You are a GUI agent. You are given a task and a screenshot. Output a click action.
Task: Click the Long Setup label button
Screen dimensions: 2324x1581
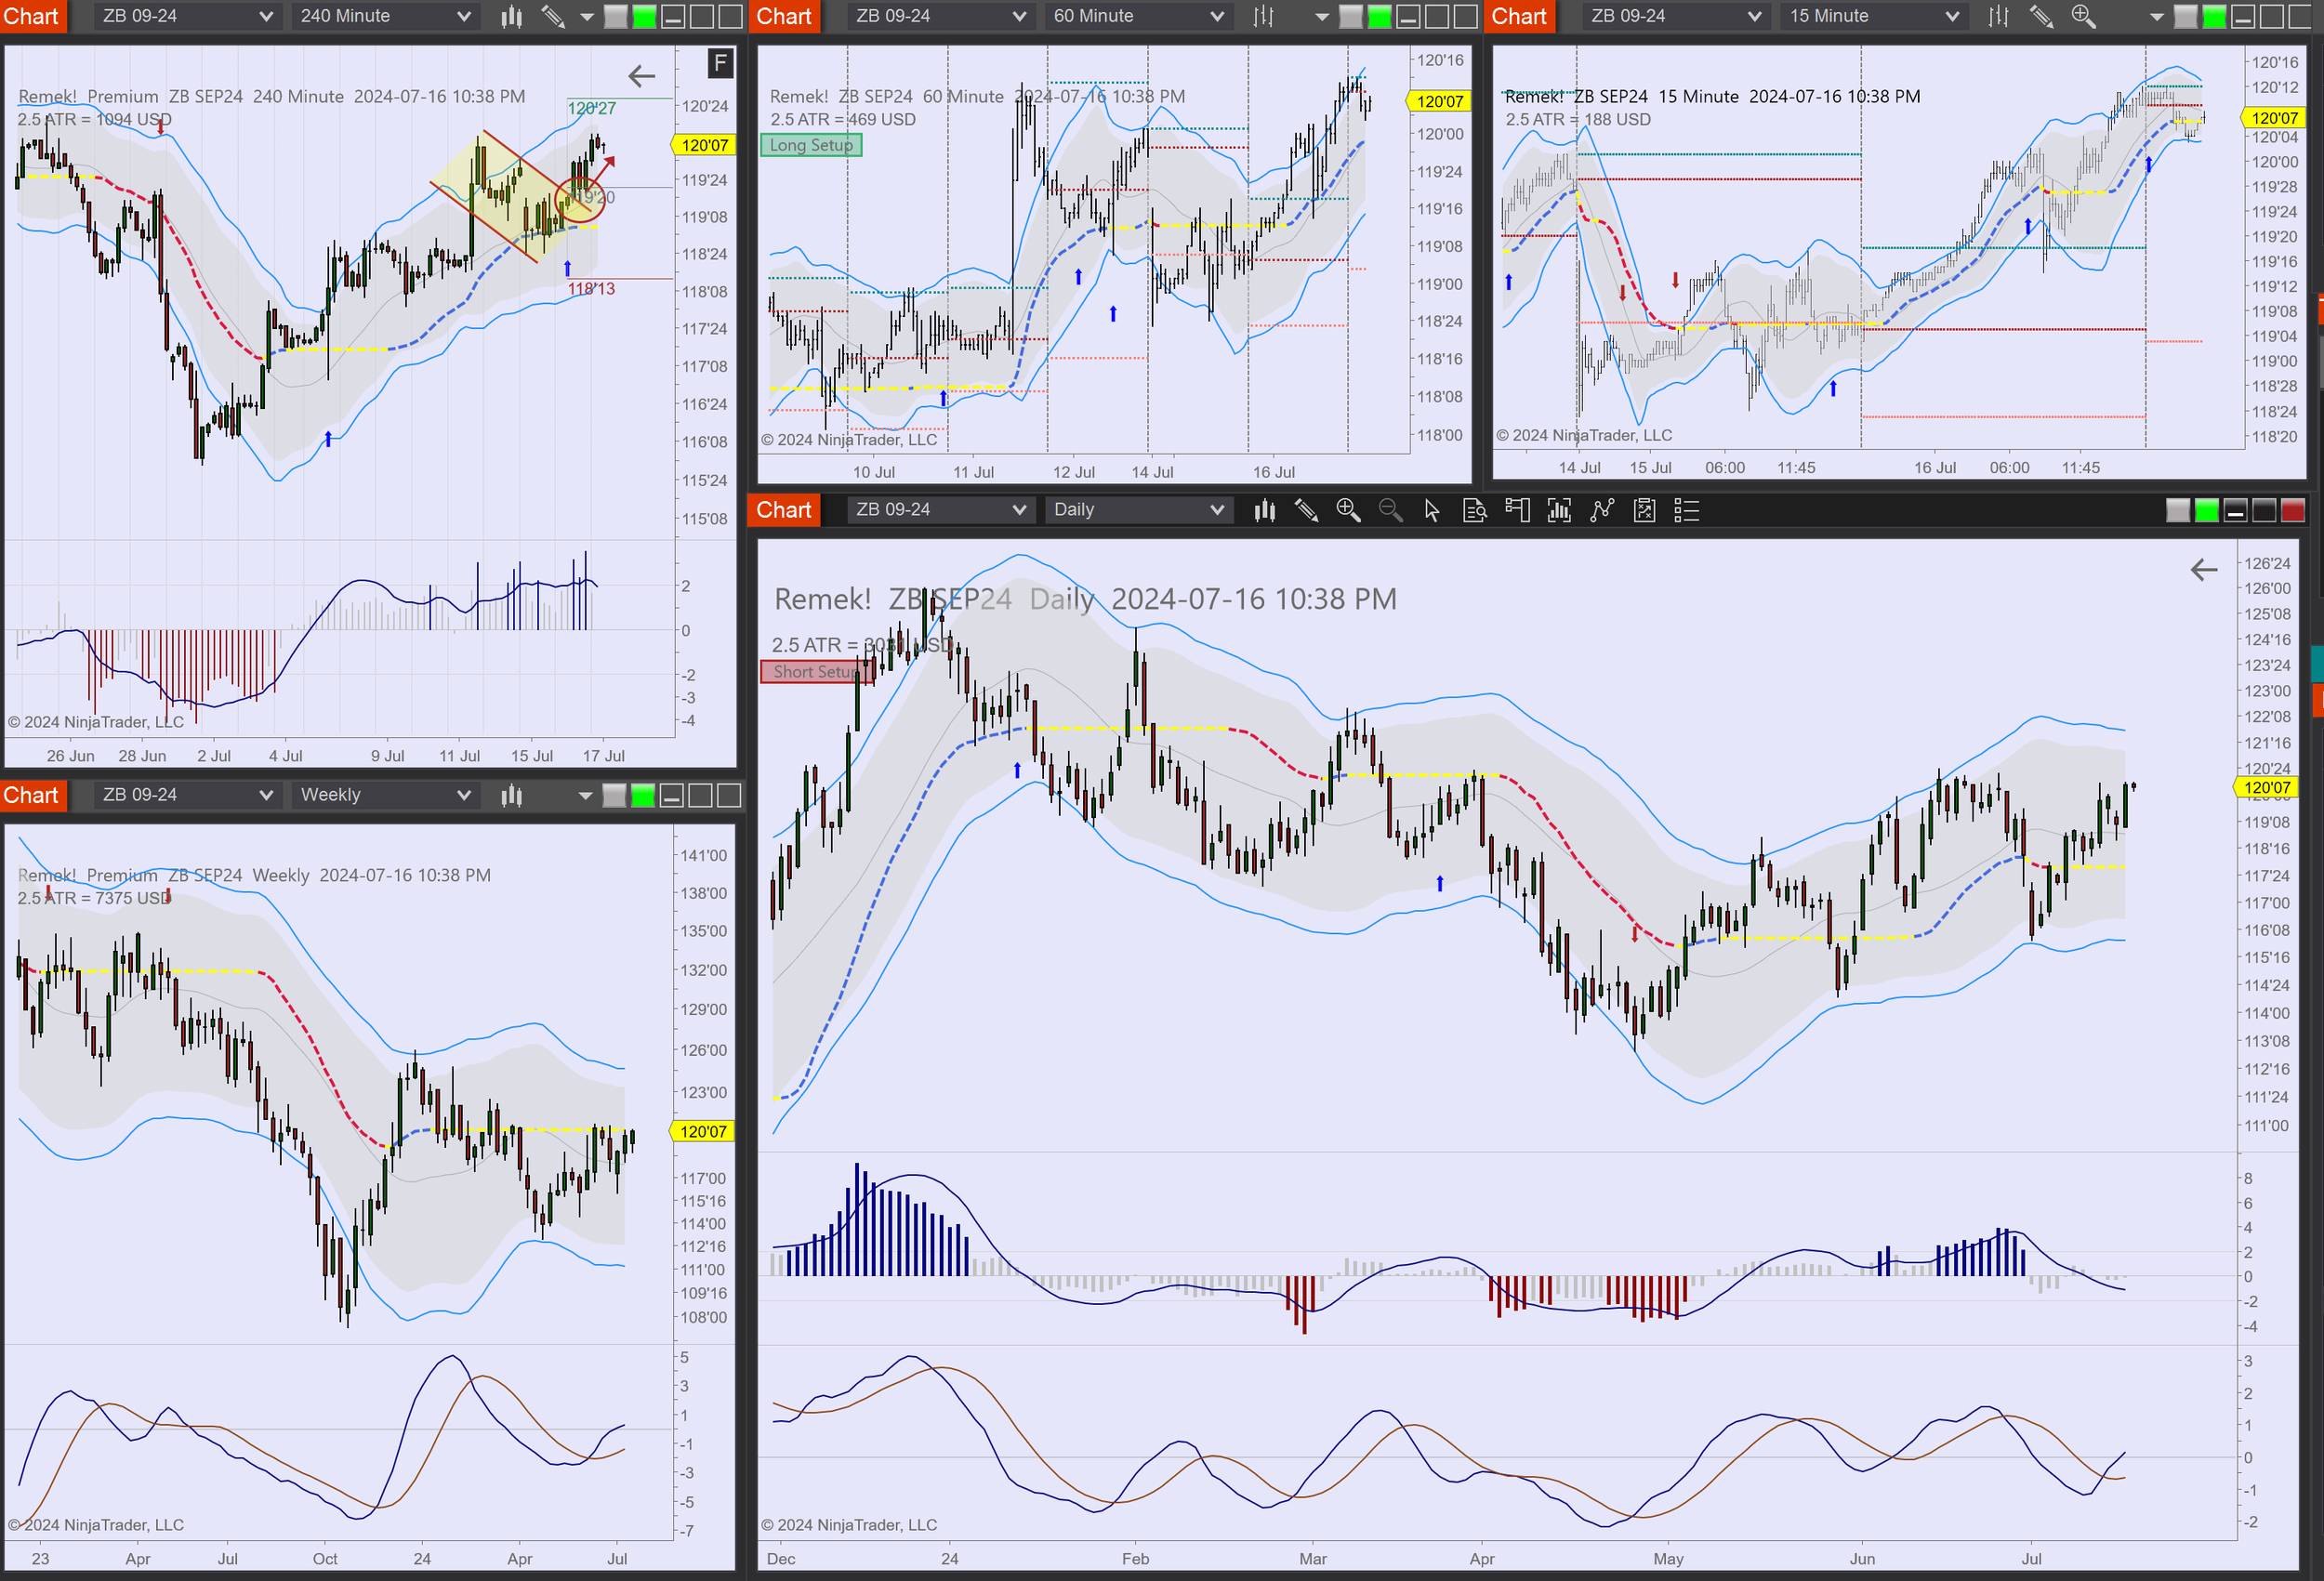pos(811,145)
